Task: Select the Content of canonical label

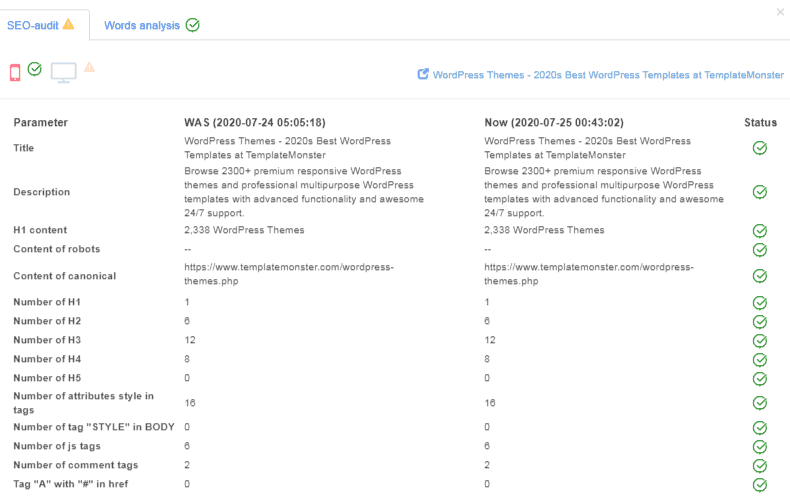Action: [x=64, y=276]
